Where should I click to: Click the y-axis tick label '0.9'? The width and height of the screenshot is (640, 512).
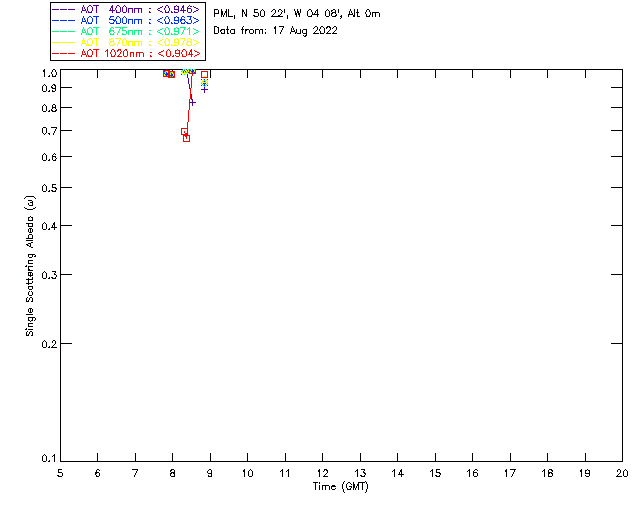(x=49, y=88)
